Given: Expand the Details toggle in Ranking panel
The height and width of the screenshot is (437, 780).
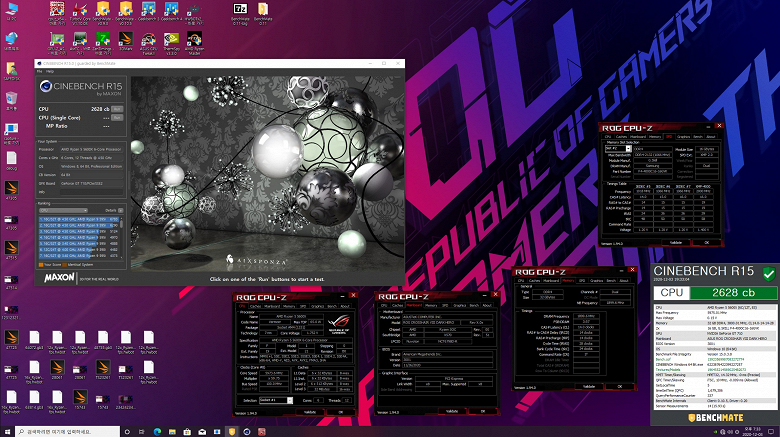Looking at the screenshot, I should pyautogui.click(x=120, y=211).
